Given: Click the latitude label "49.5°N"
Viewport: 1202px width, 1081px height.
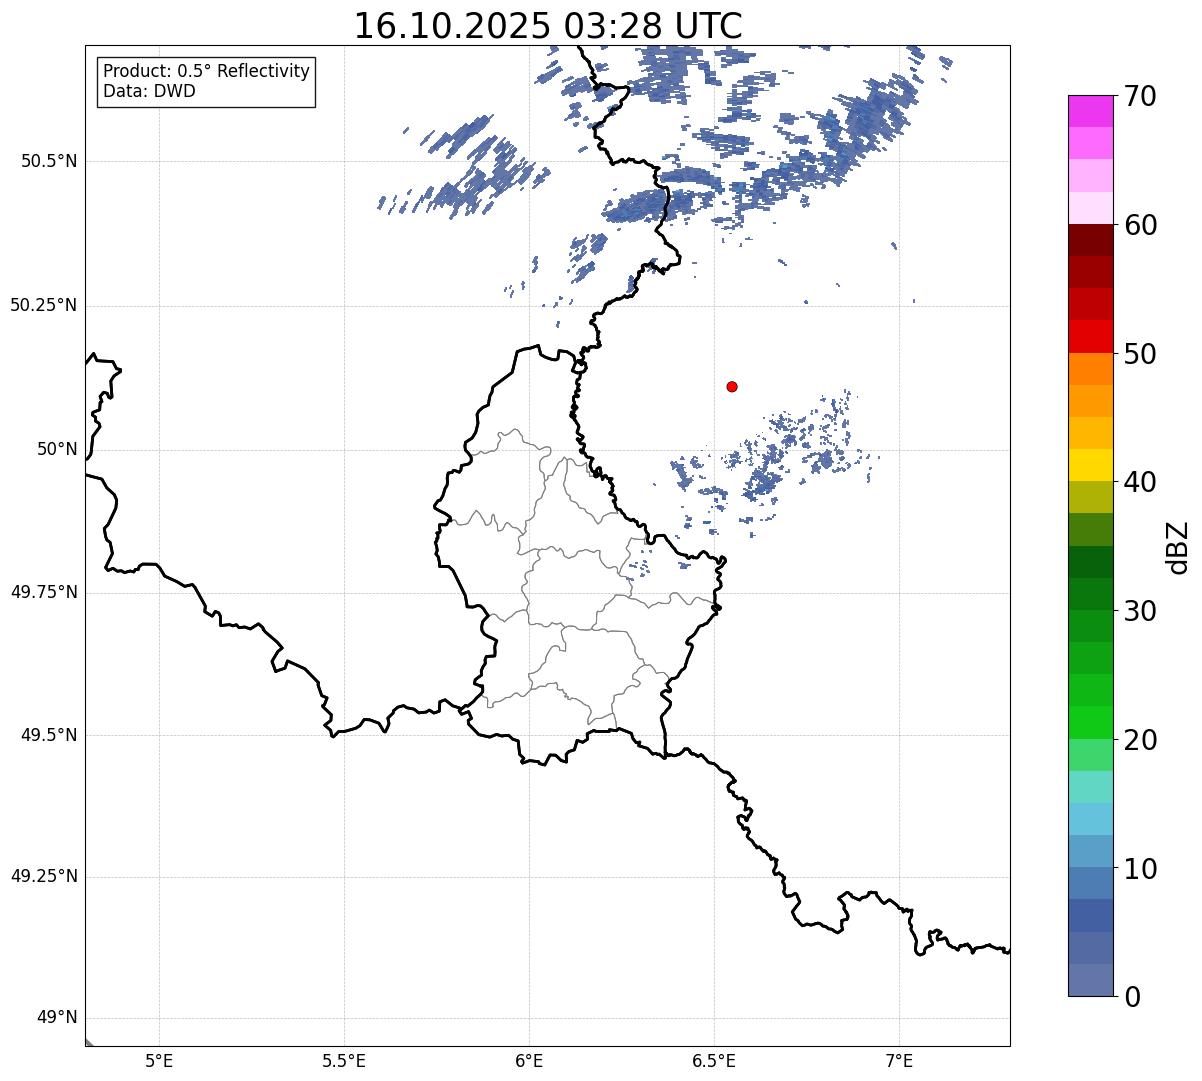Looking at the screenshot, I should [49, 735].
